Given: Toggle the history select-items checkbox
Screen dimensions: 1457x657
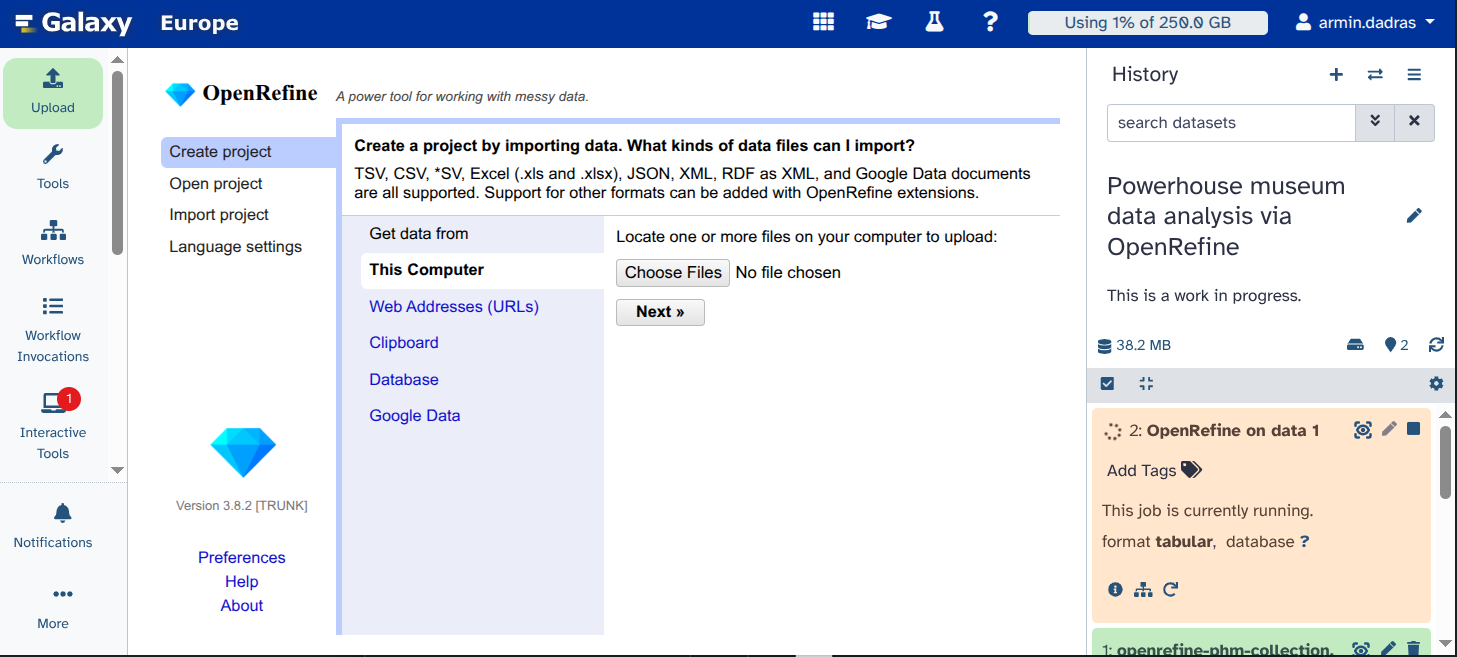Looking at the screenshot, I should click(x=1107, y=383).
